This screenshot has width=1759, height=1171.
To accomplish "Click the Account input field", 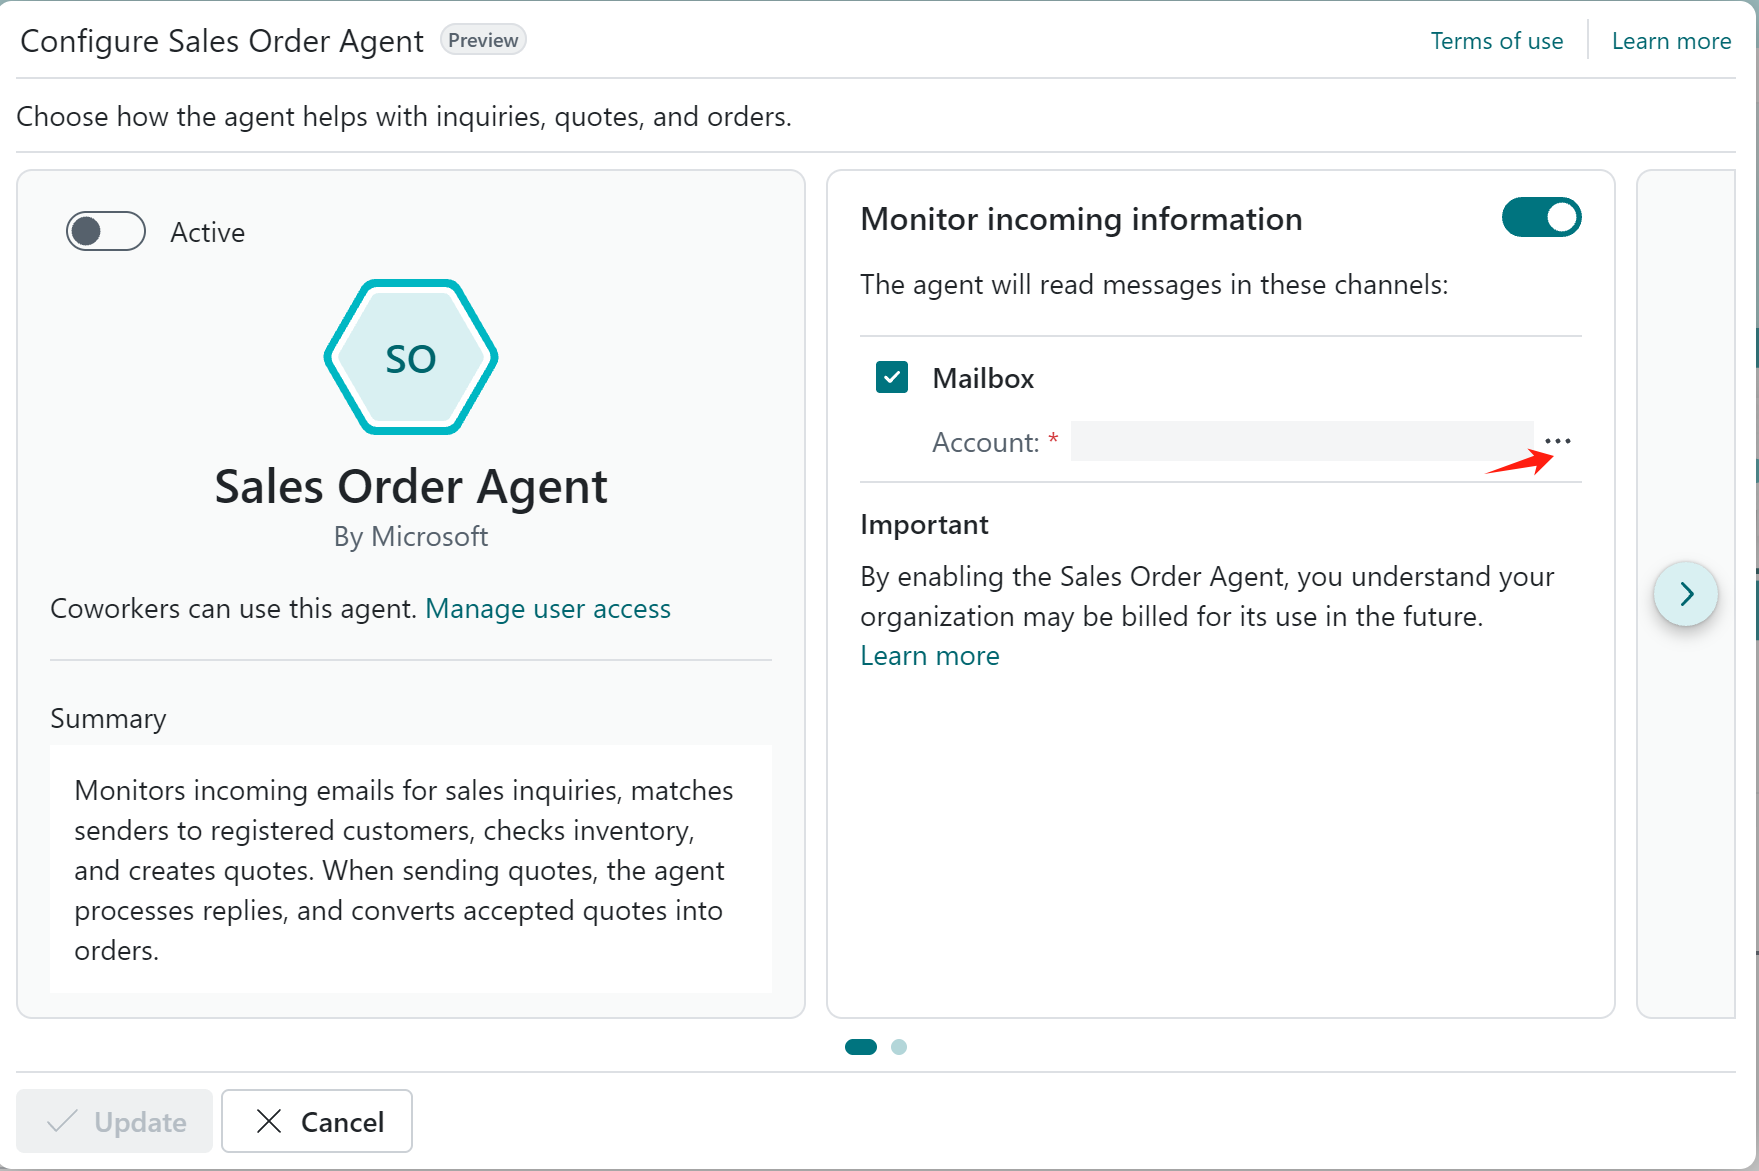I will (x=1301, y=441).
